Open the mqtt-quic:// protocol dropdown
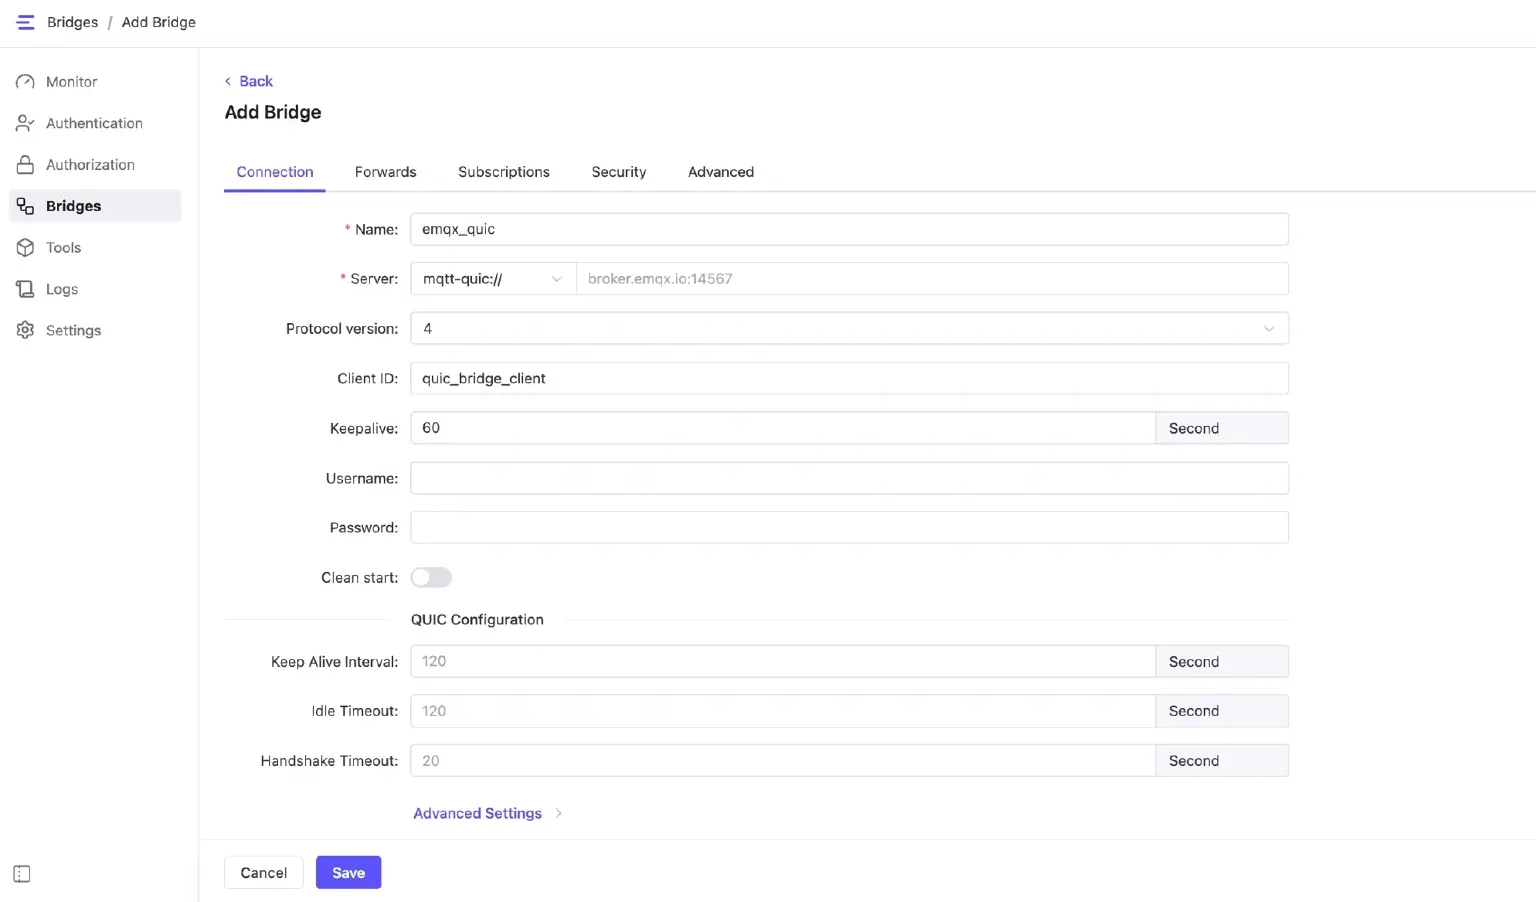This screenshot has width=1536, height=902. point(493,279)
